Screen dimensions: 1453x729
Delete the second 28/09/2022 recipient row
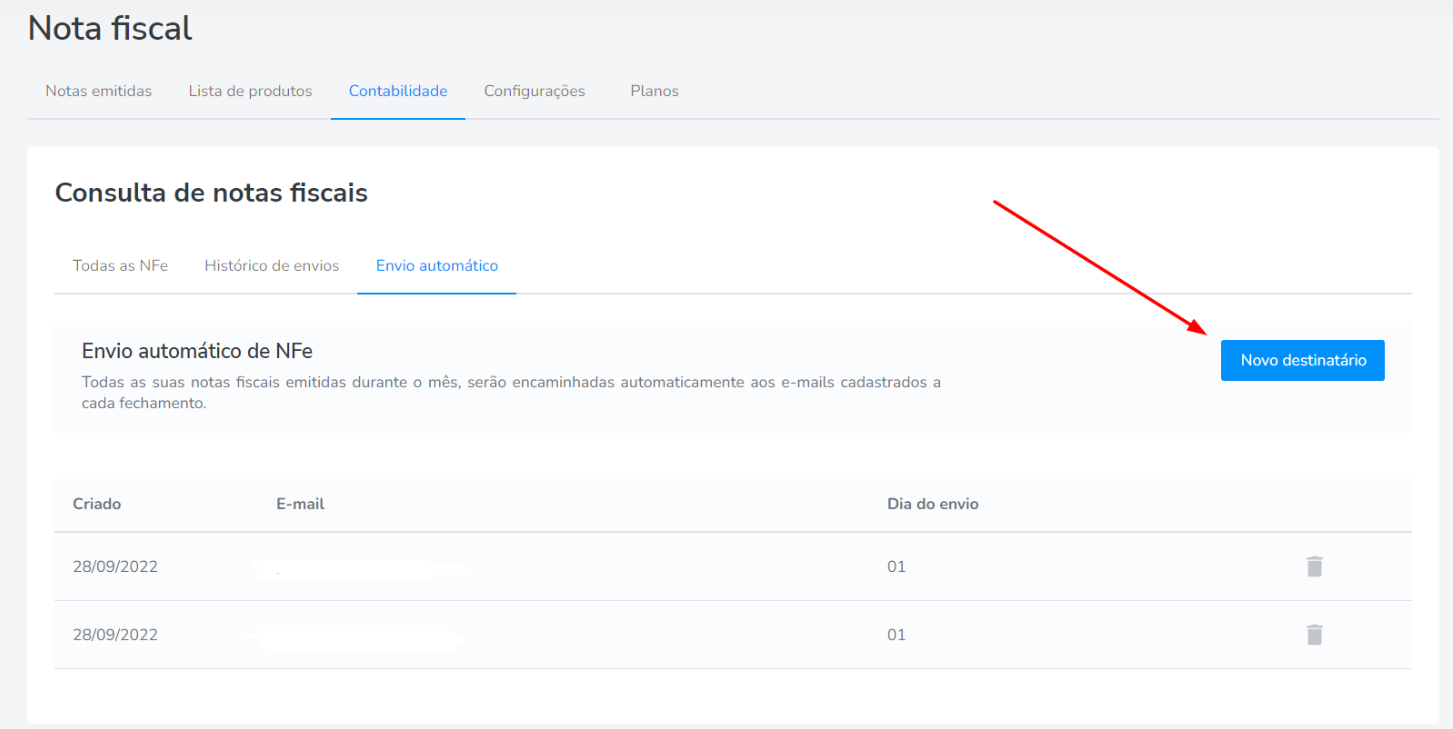coord(1314,635)
